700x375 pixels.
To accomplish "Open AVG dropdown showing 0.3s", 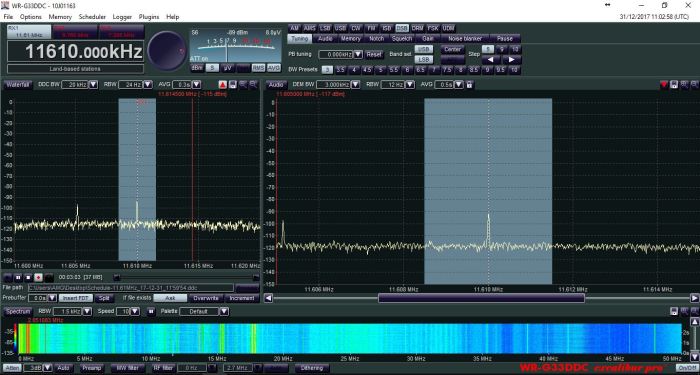I will pos(196,85).
